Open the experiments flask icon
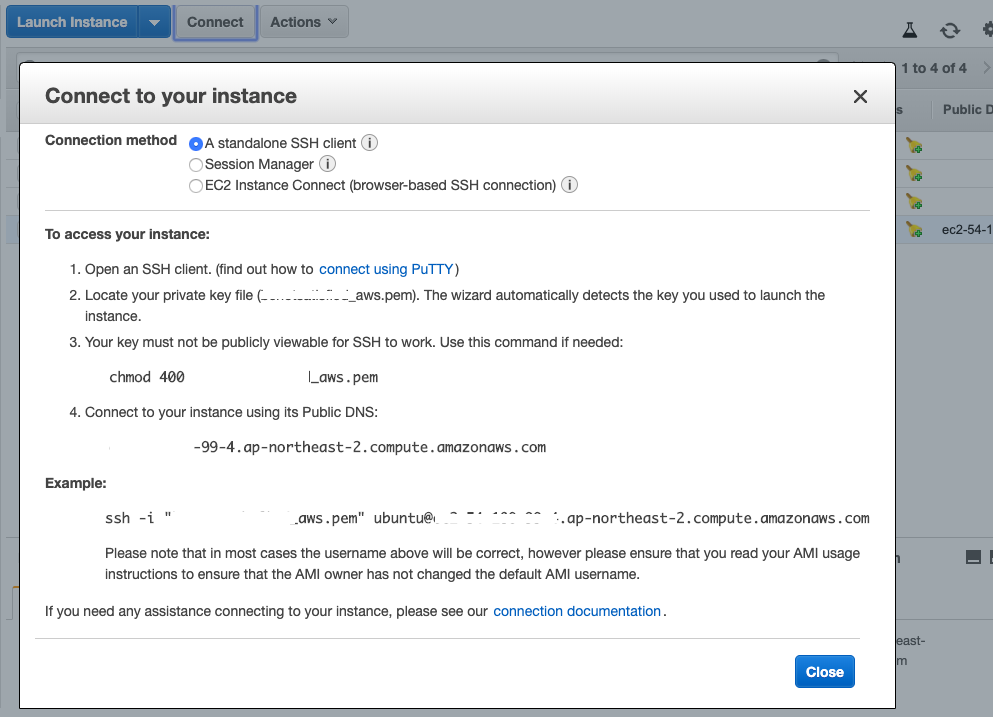 tap(909, 30)
